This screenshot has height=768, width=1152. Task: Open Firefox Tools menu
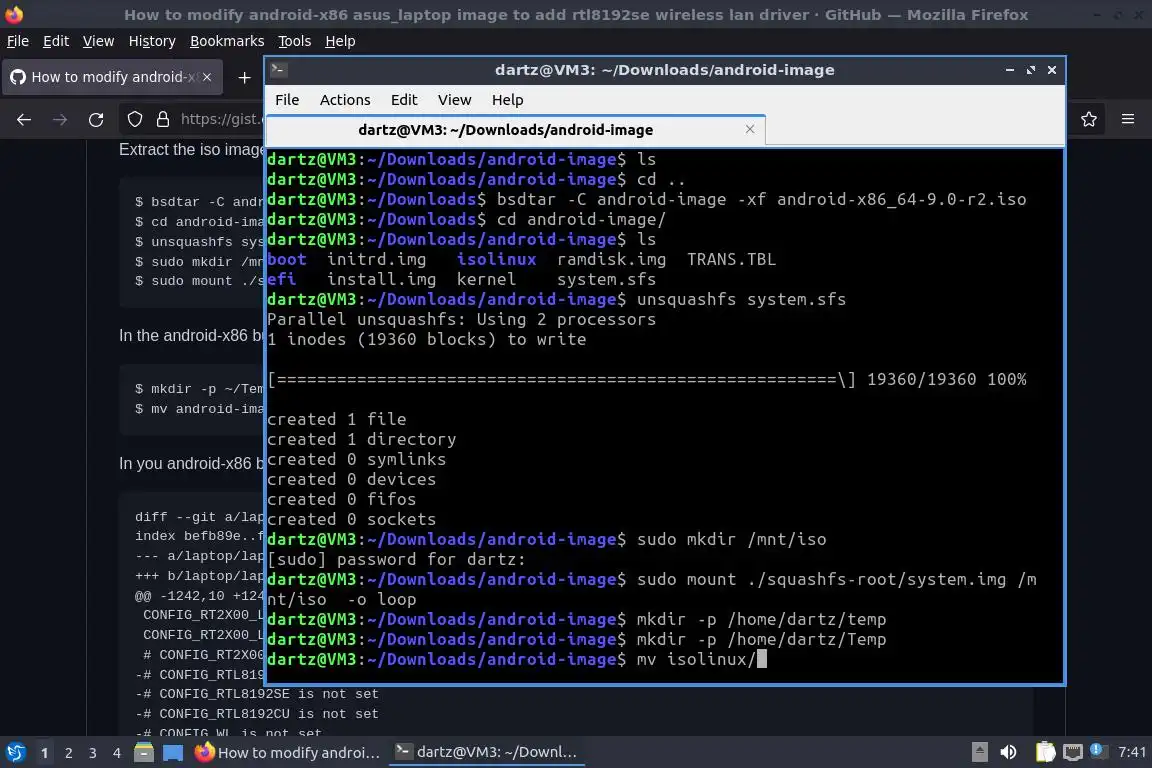coord(295,41)
